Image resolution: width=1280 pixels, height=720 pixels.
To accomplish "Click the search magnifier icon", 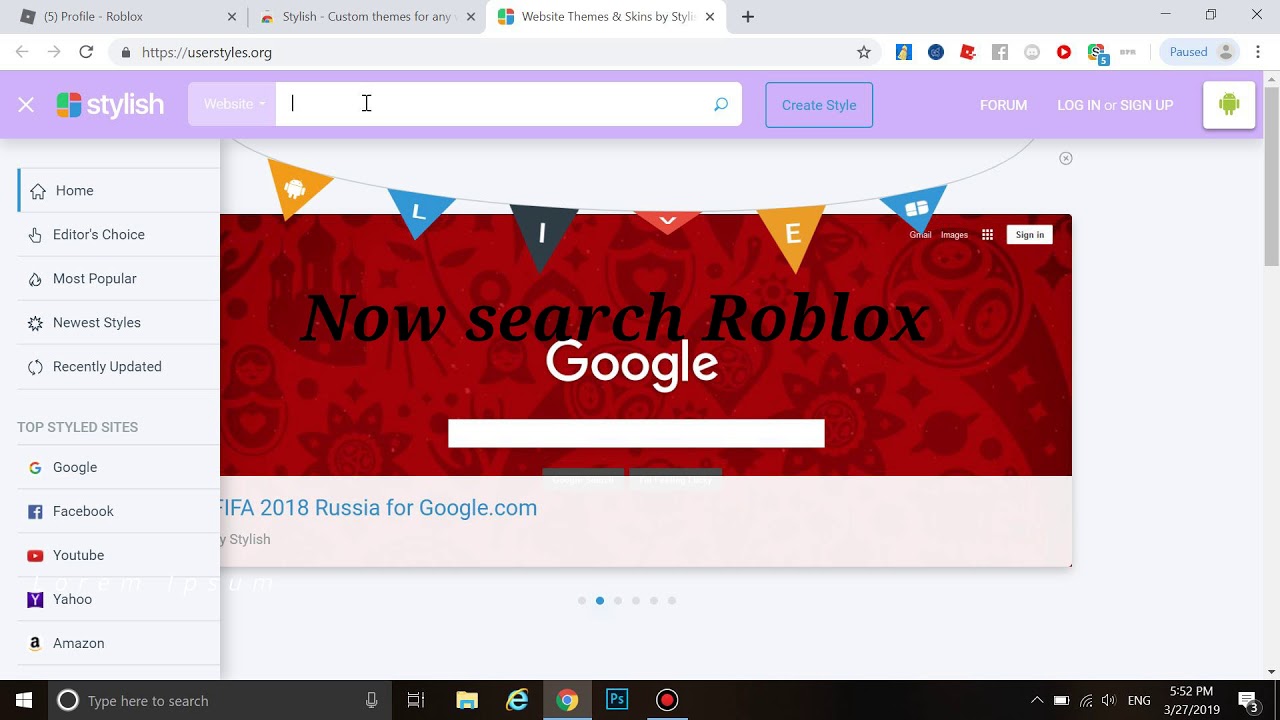I will pyautogui.click(x=721, y=104).
